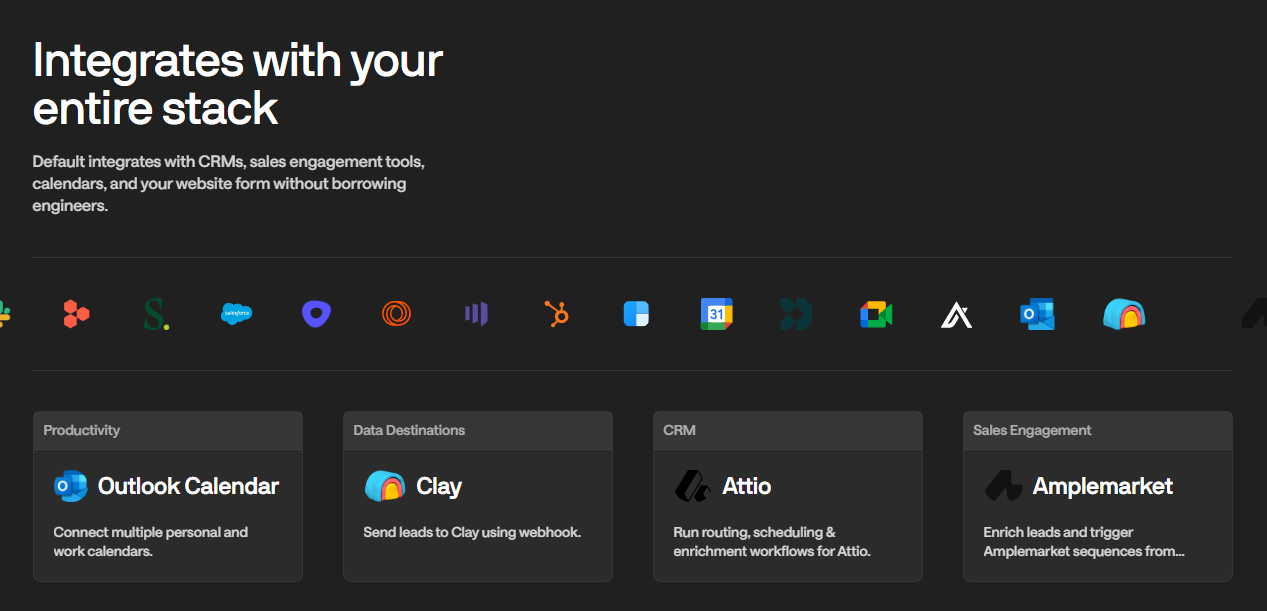Click the 'Enrich leads and trigger Amplemarket sequences' description

tap(1084, 542)
